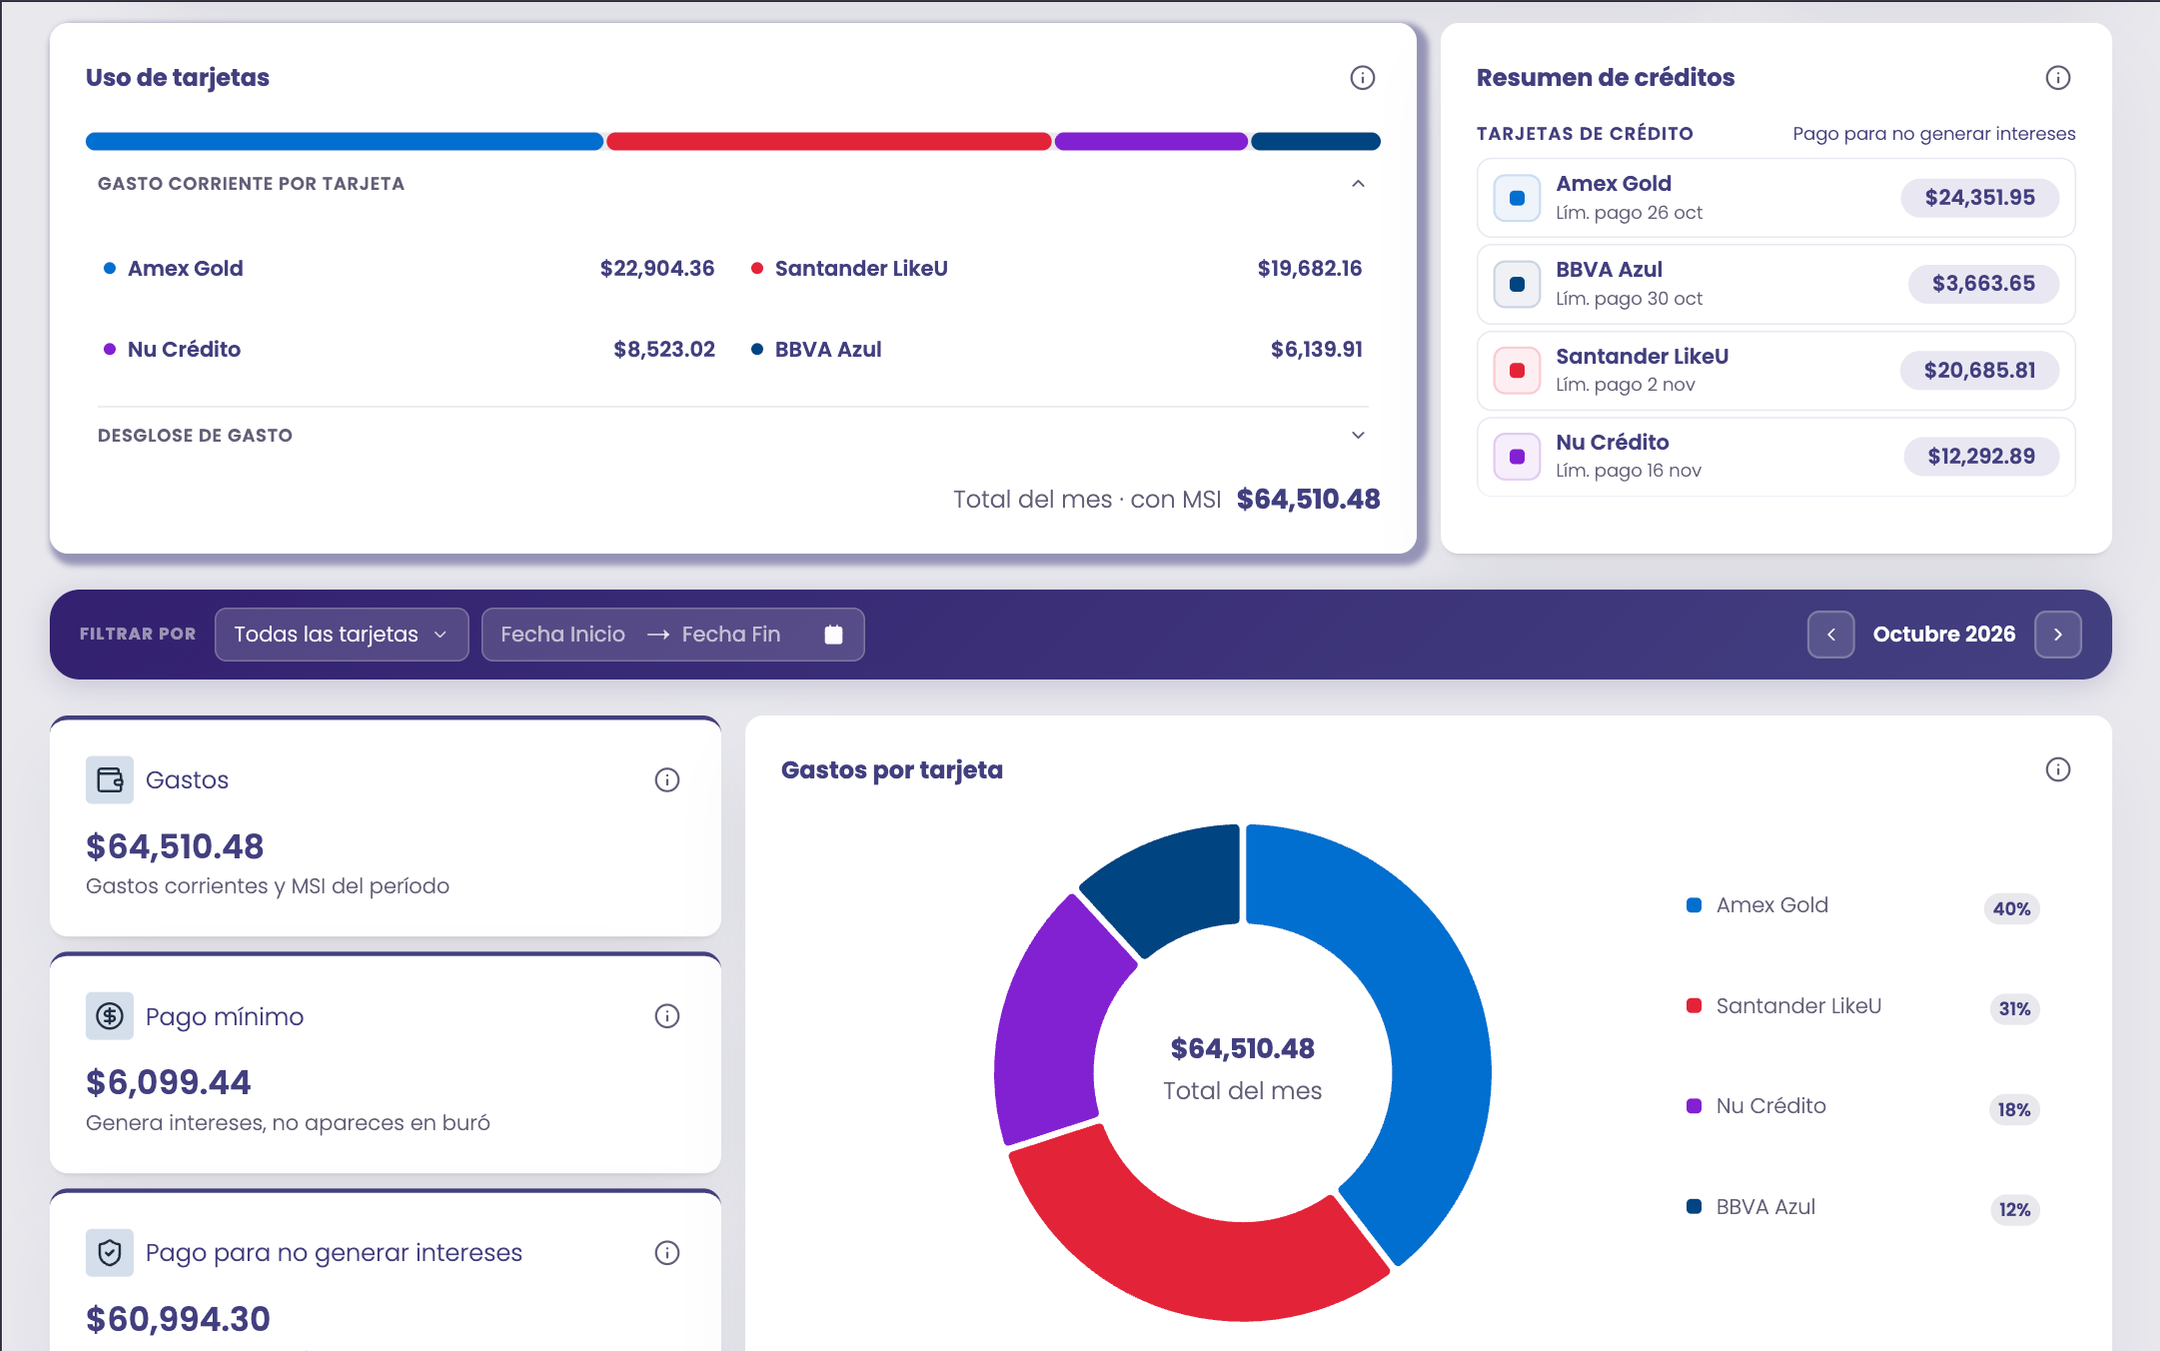
Task: Open the Nu Crédito credit row
Action: (x=1776, y=457)
